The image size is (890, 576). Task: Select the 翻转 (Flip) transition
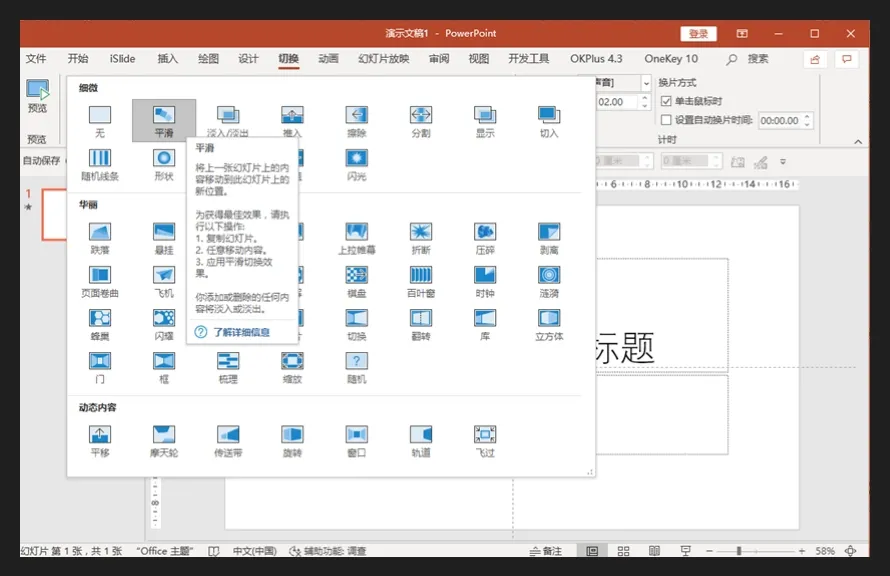[x=421, y=324]
